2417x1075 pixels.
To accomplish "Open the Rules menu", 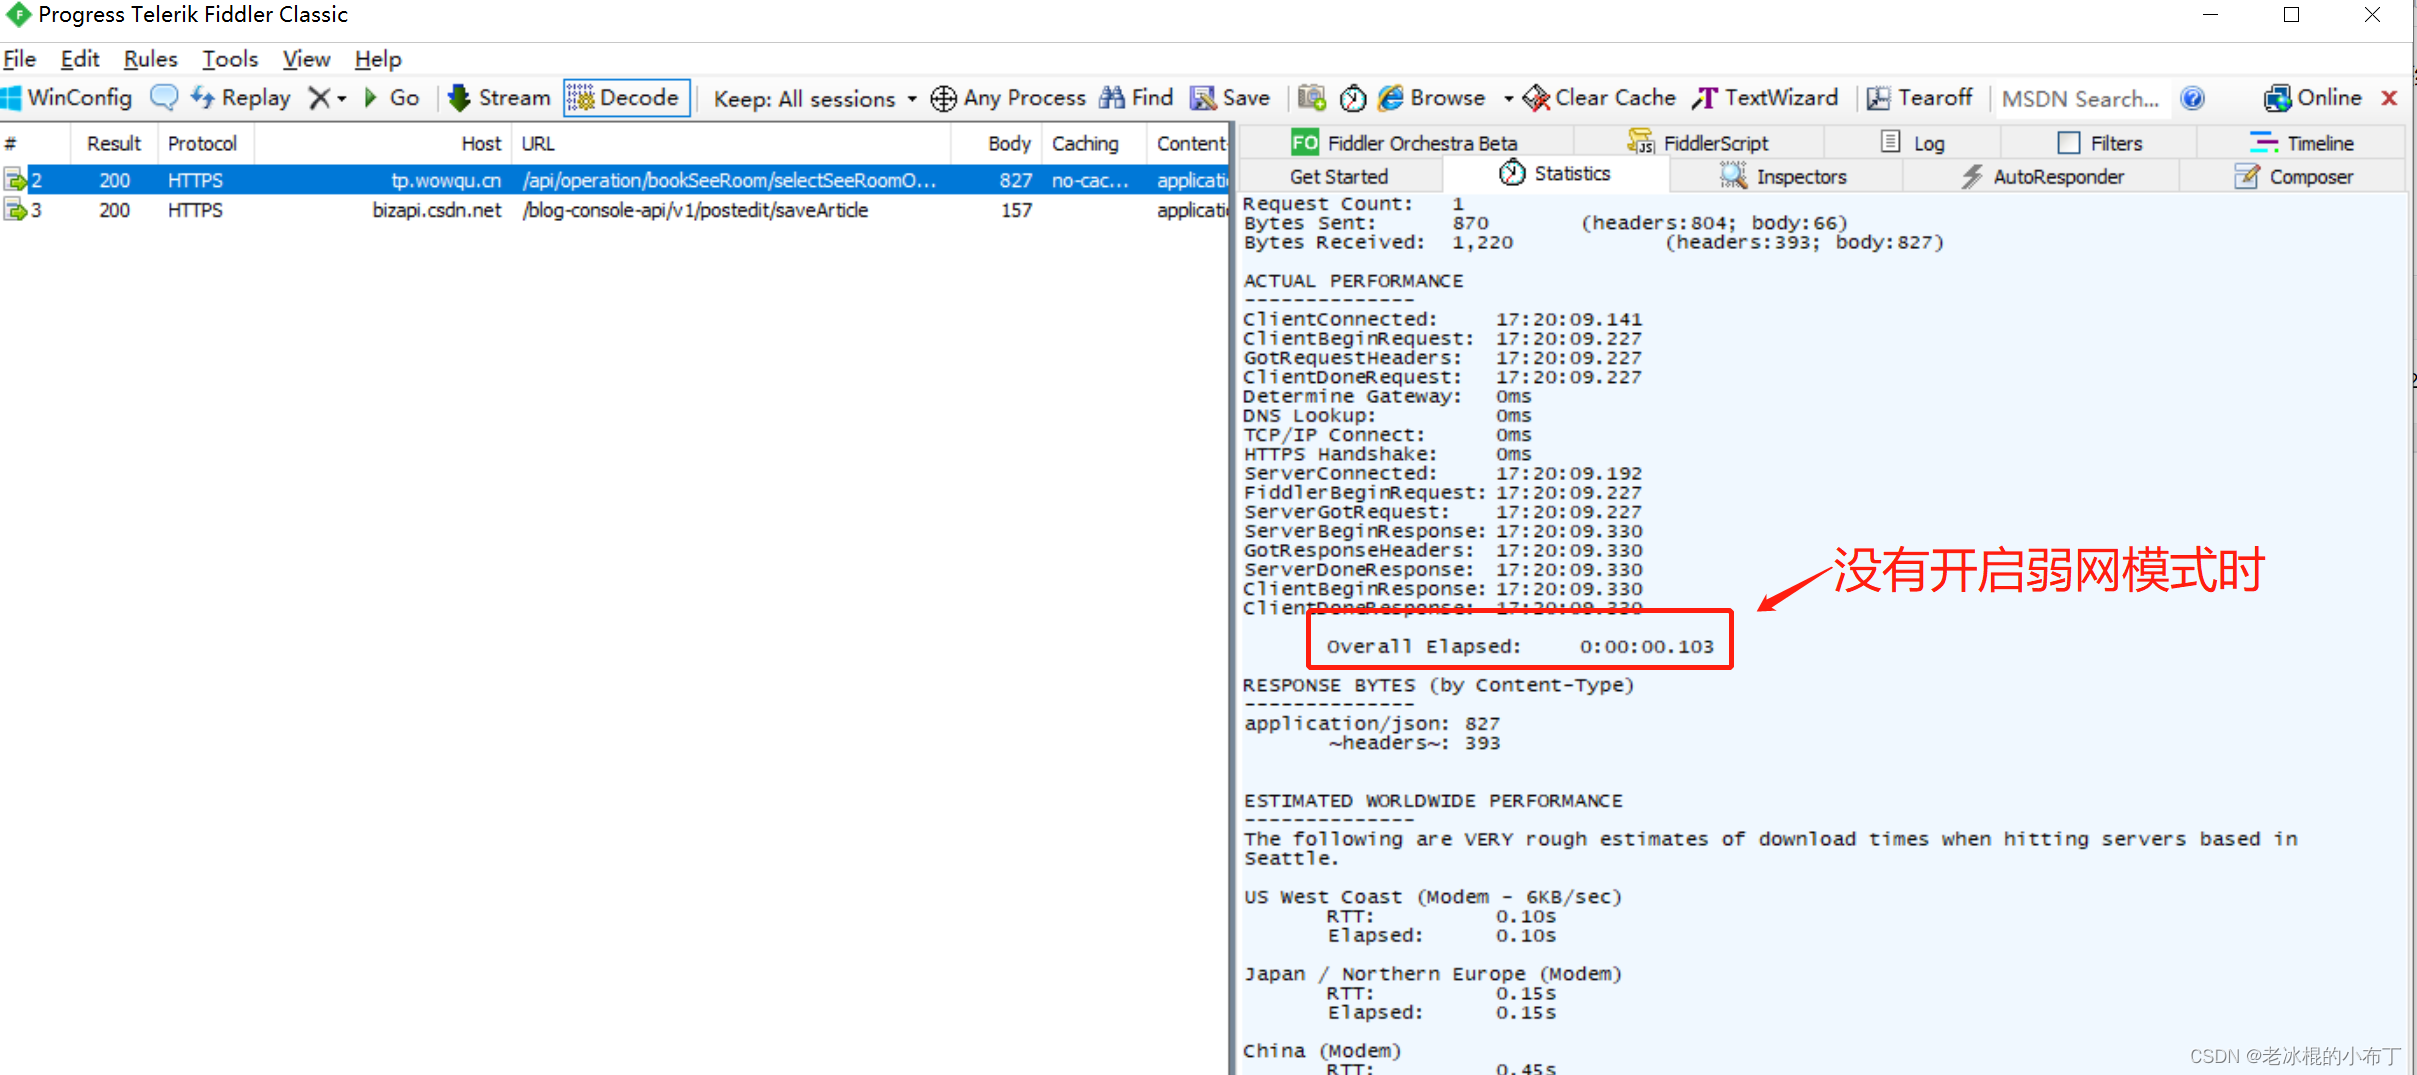I will click(x=150, y=59).
